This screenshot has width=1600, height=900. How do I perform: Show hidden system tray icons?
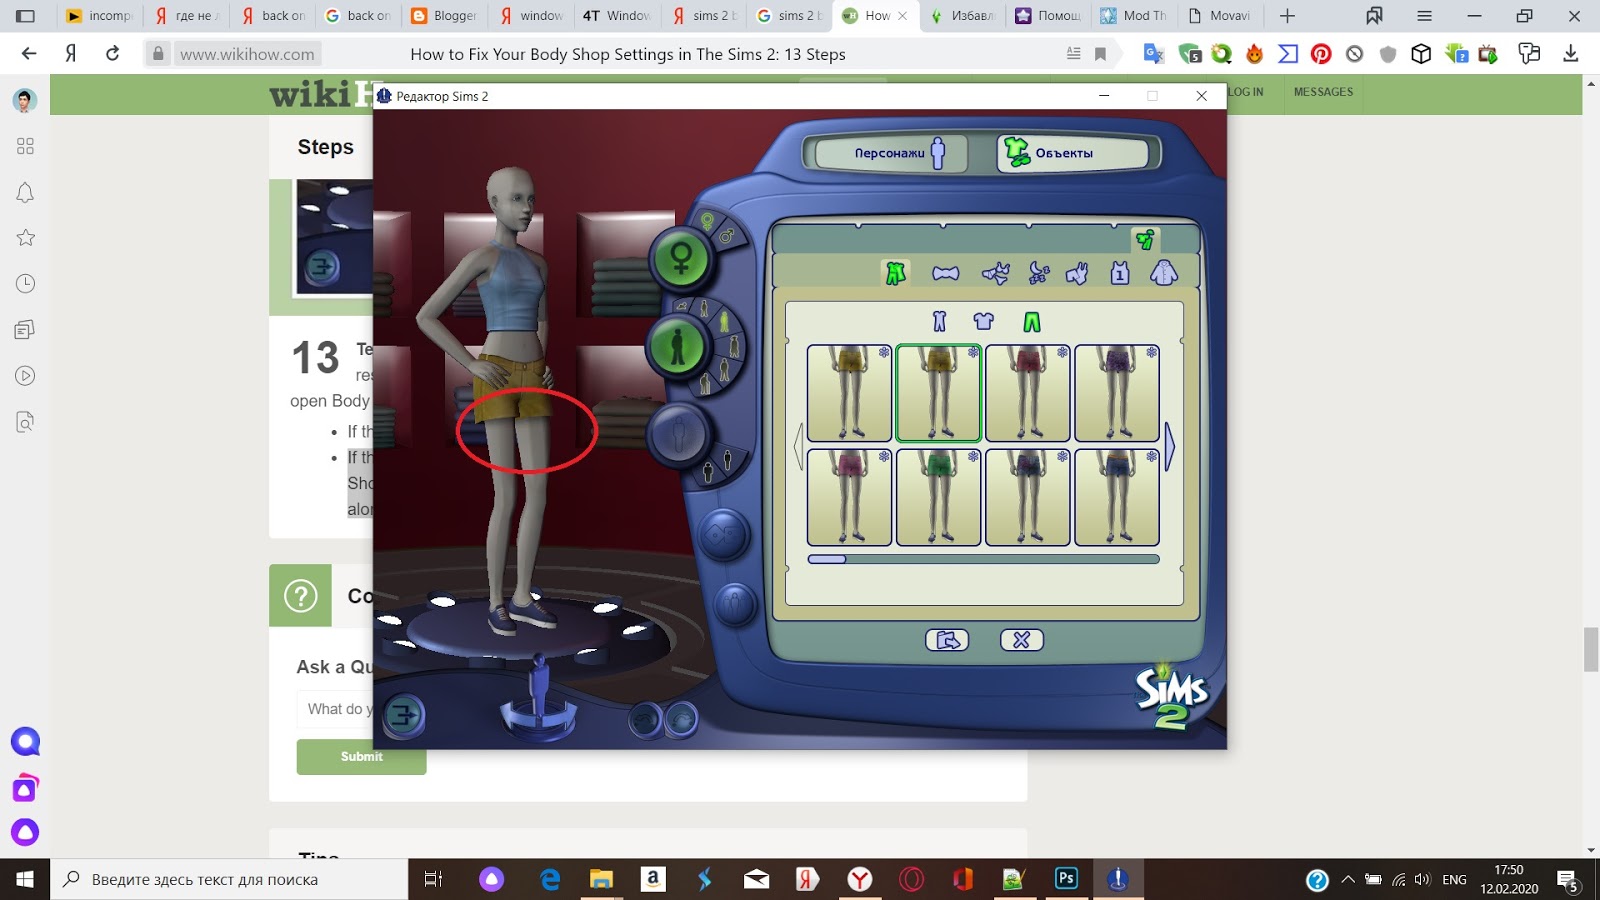click(x=1348, y=880)
